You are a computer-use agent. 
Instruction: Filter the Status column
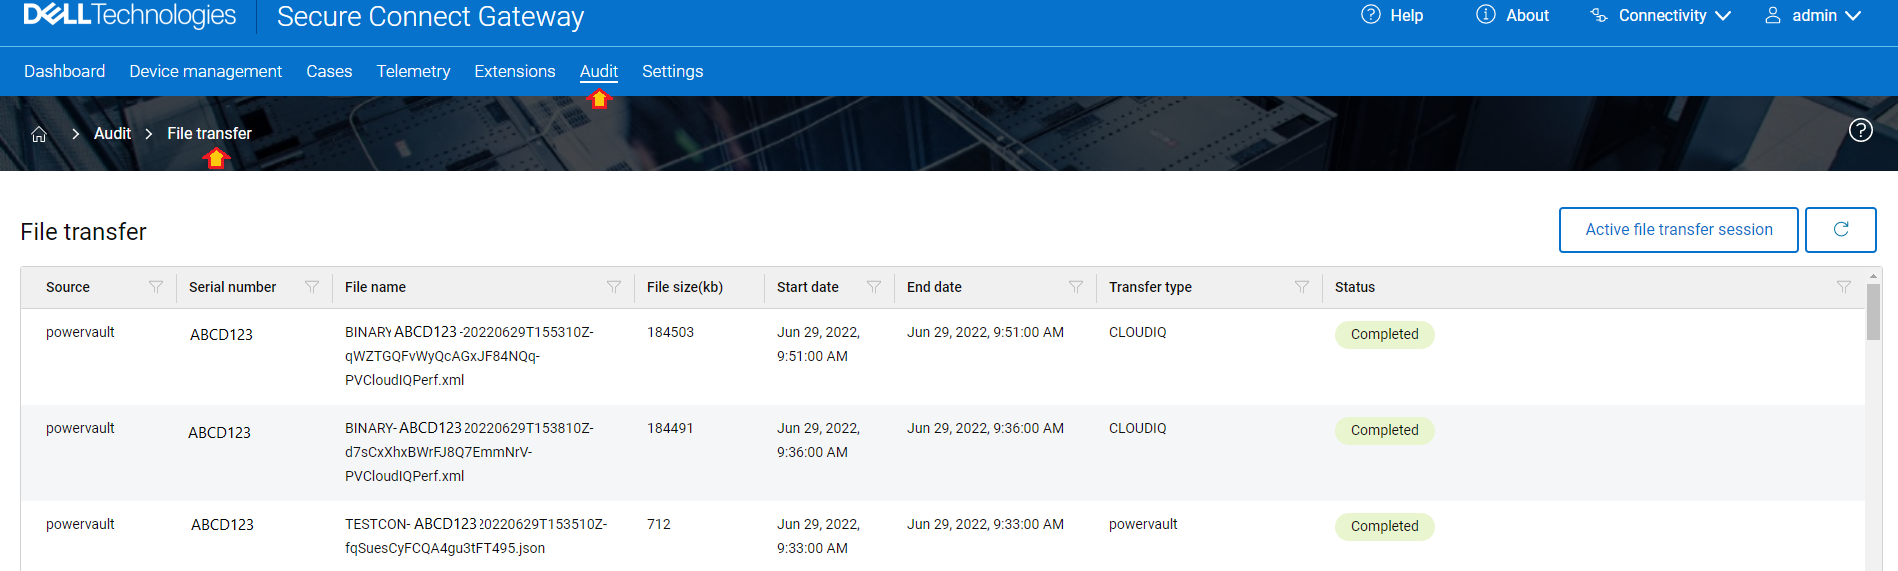pos(1844,287)
